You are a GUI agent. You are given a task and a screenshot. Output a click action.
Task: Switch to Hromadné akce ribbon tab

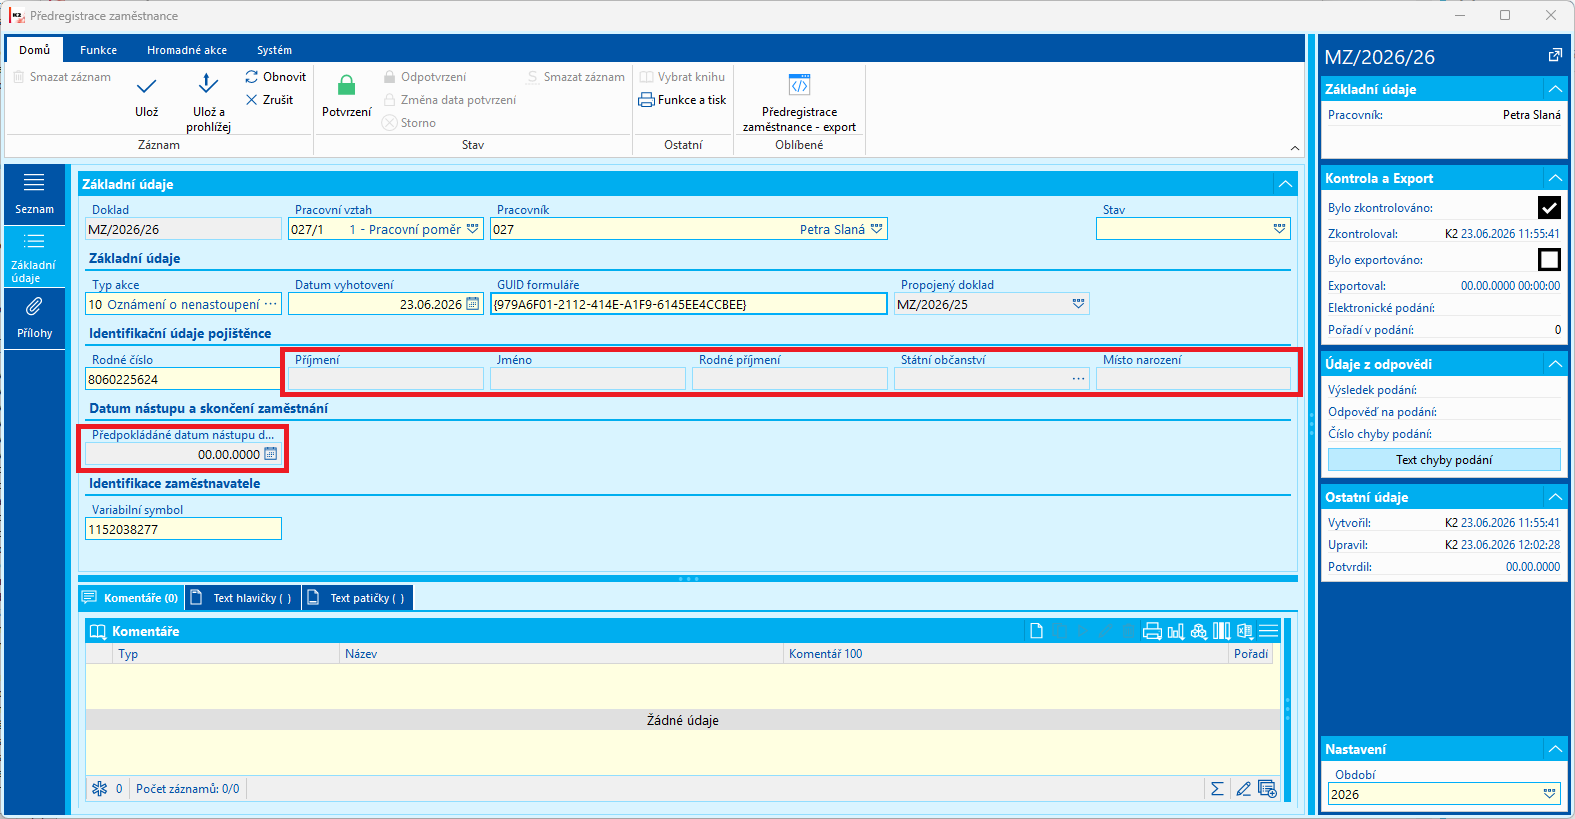(187, 50)
